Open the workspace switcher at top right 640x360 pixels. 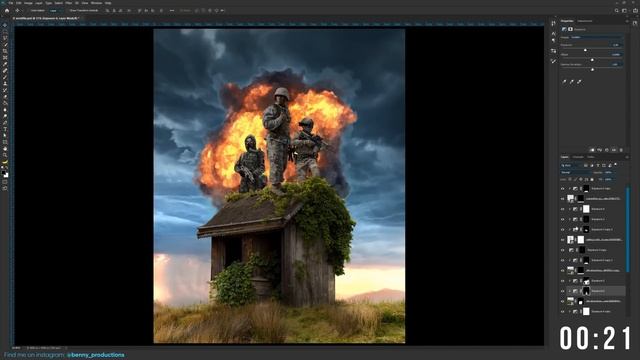pos(625,11)
